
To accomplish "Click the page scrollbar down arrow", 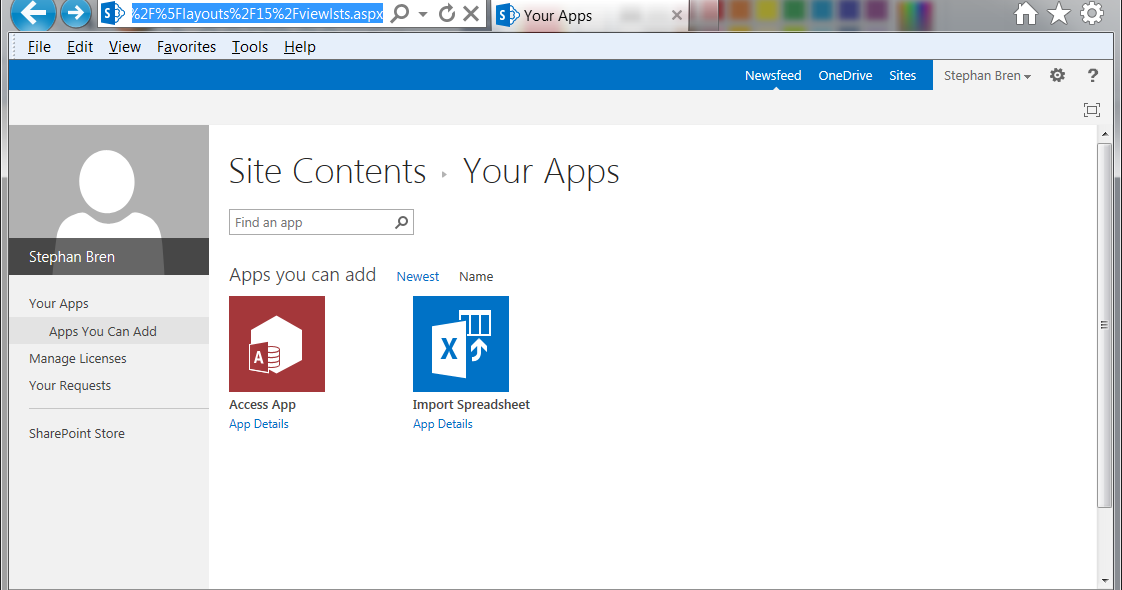I will 1105,581.
